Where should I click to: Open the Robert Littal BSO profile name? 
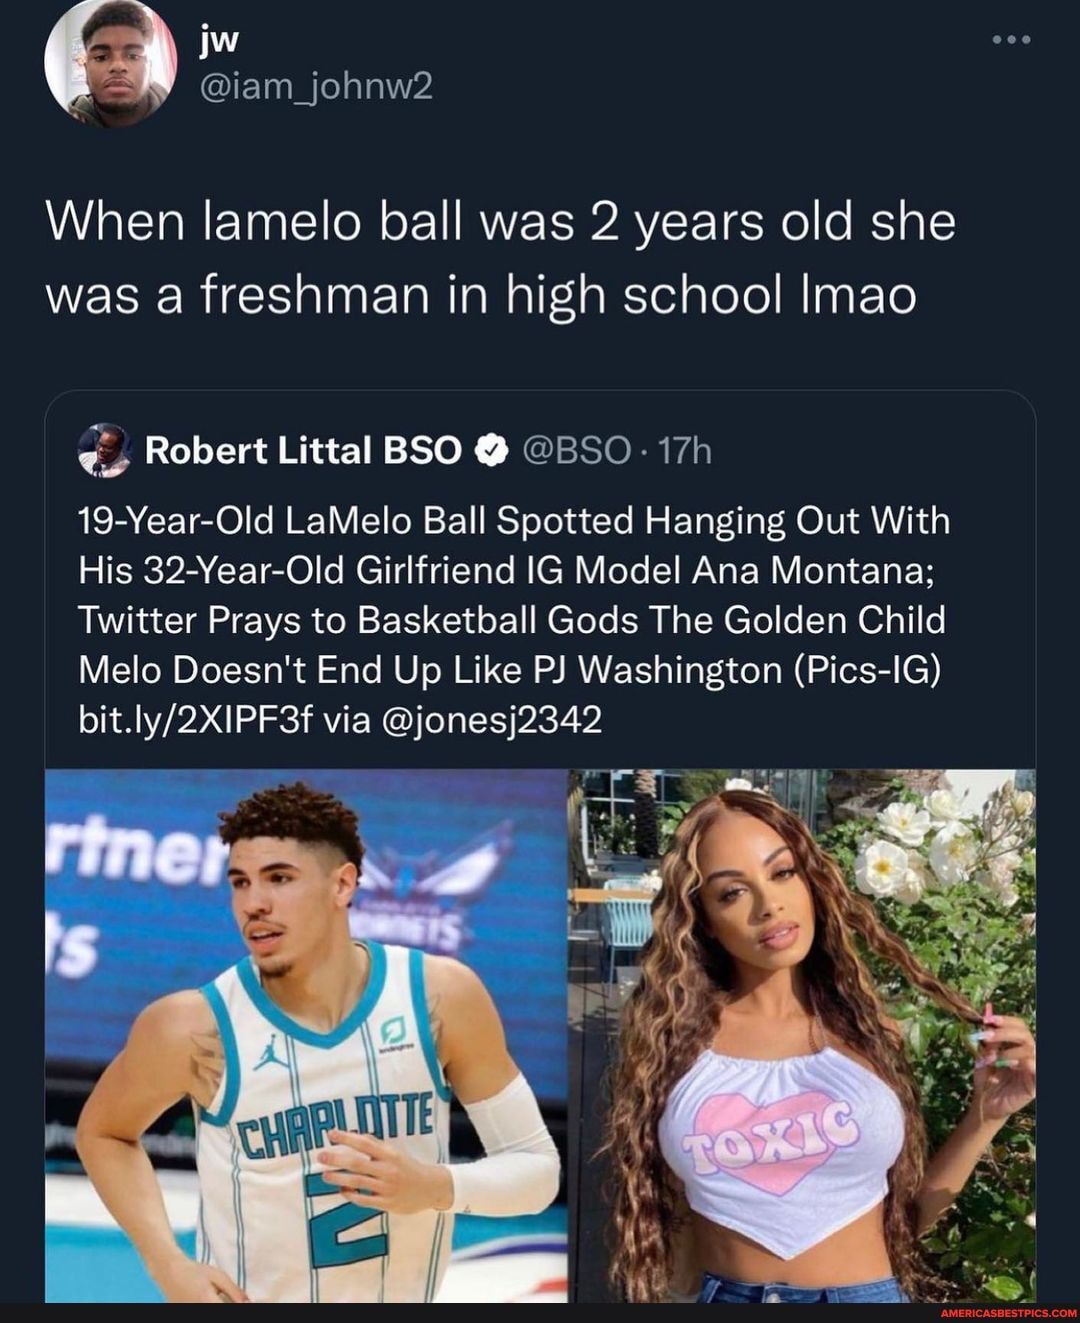pyautogui.click(x=304, y=451)
